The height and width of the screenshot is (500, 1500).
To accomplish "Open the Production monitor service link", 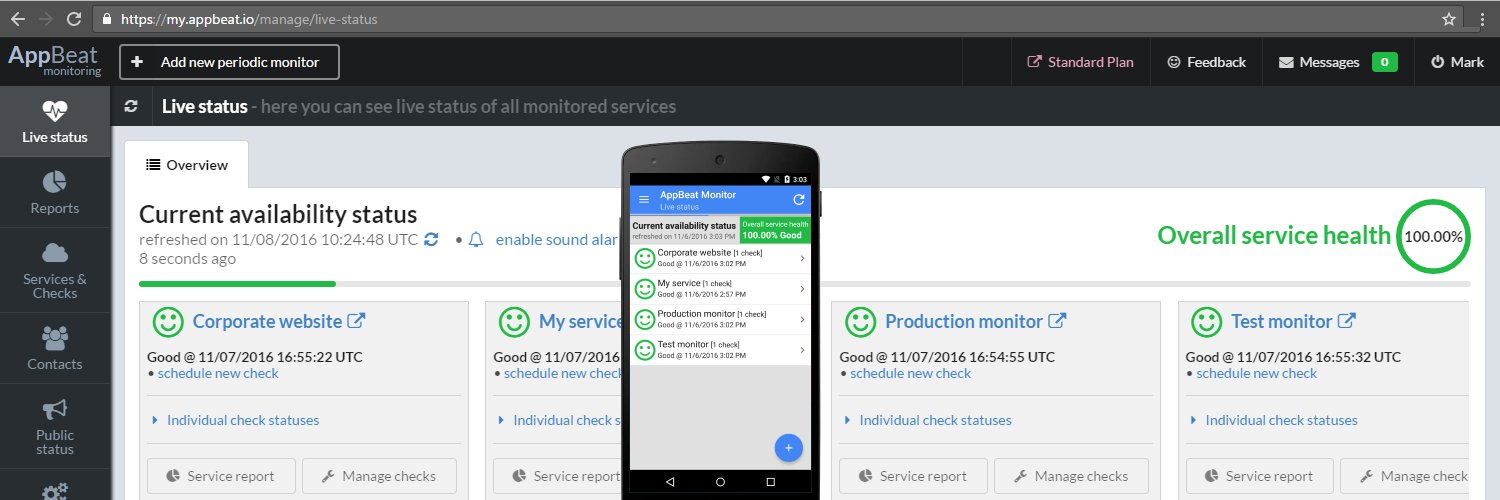I will point(963,321).
